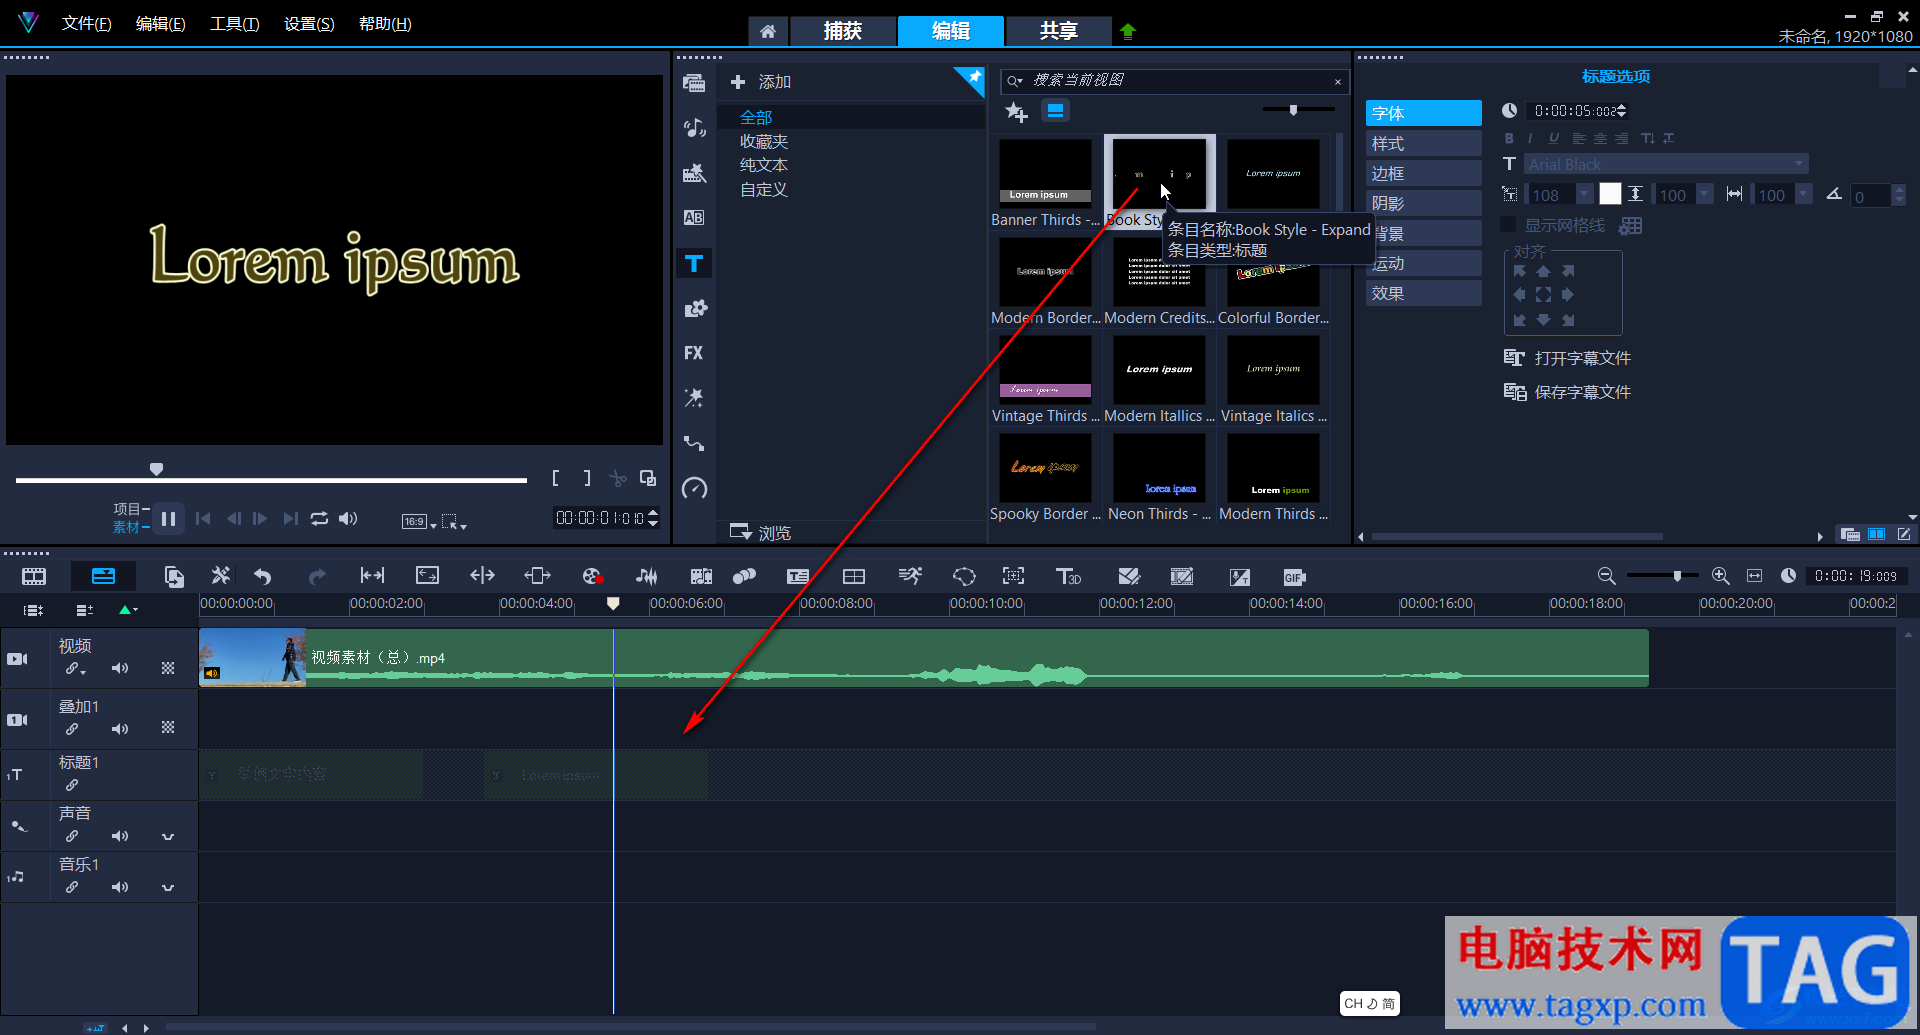Switch library to list view
The width and height of the screenshot is (1920, 1035).
pyautogui.click(x=1055, y=111)
